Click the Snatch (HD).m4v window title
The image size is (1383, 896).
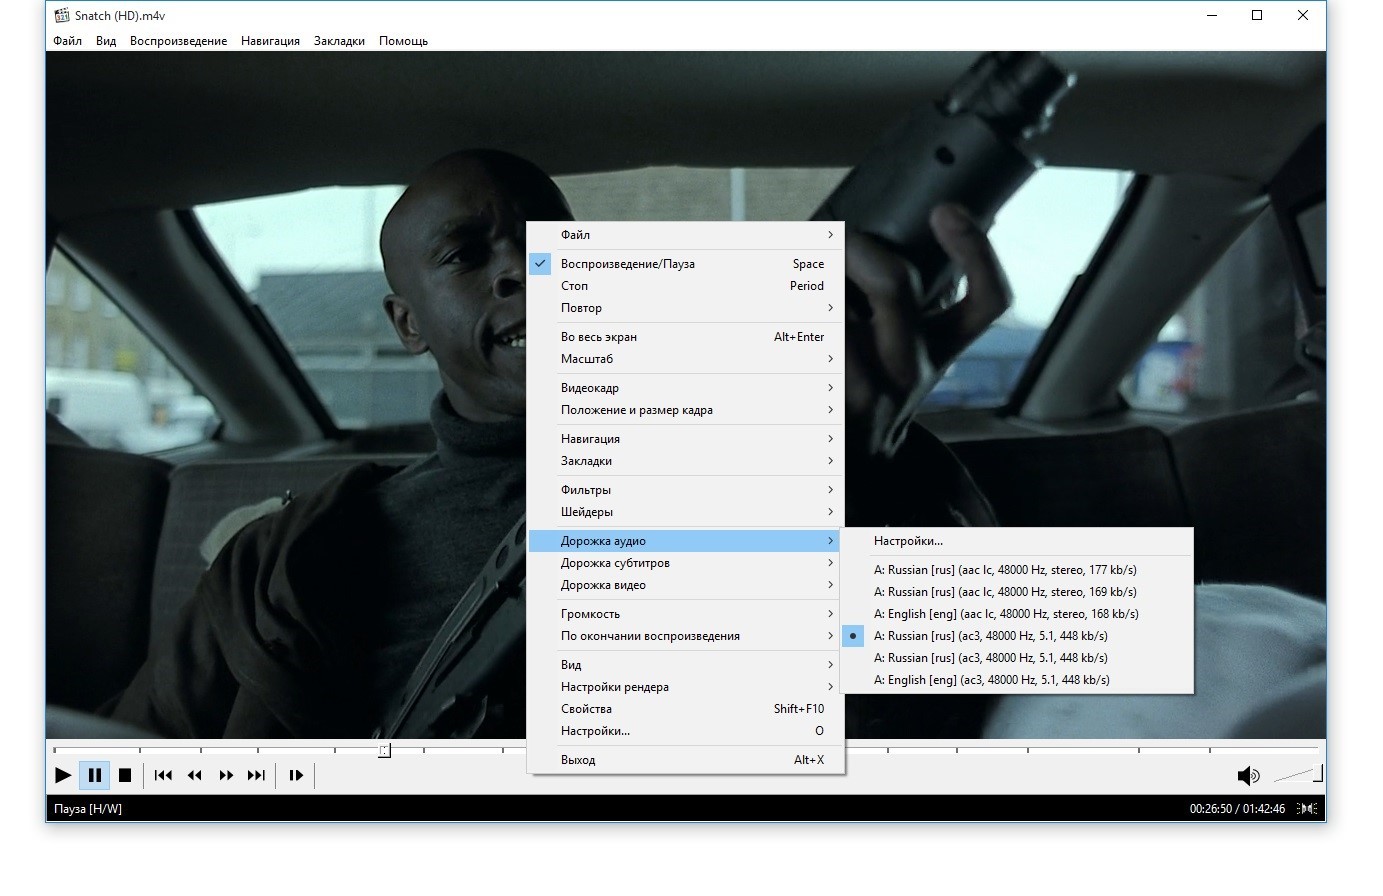tap(120, 15)
